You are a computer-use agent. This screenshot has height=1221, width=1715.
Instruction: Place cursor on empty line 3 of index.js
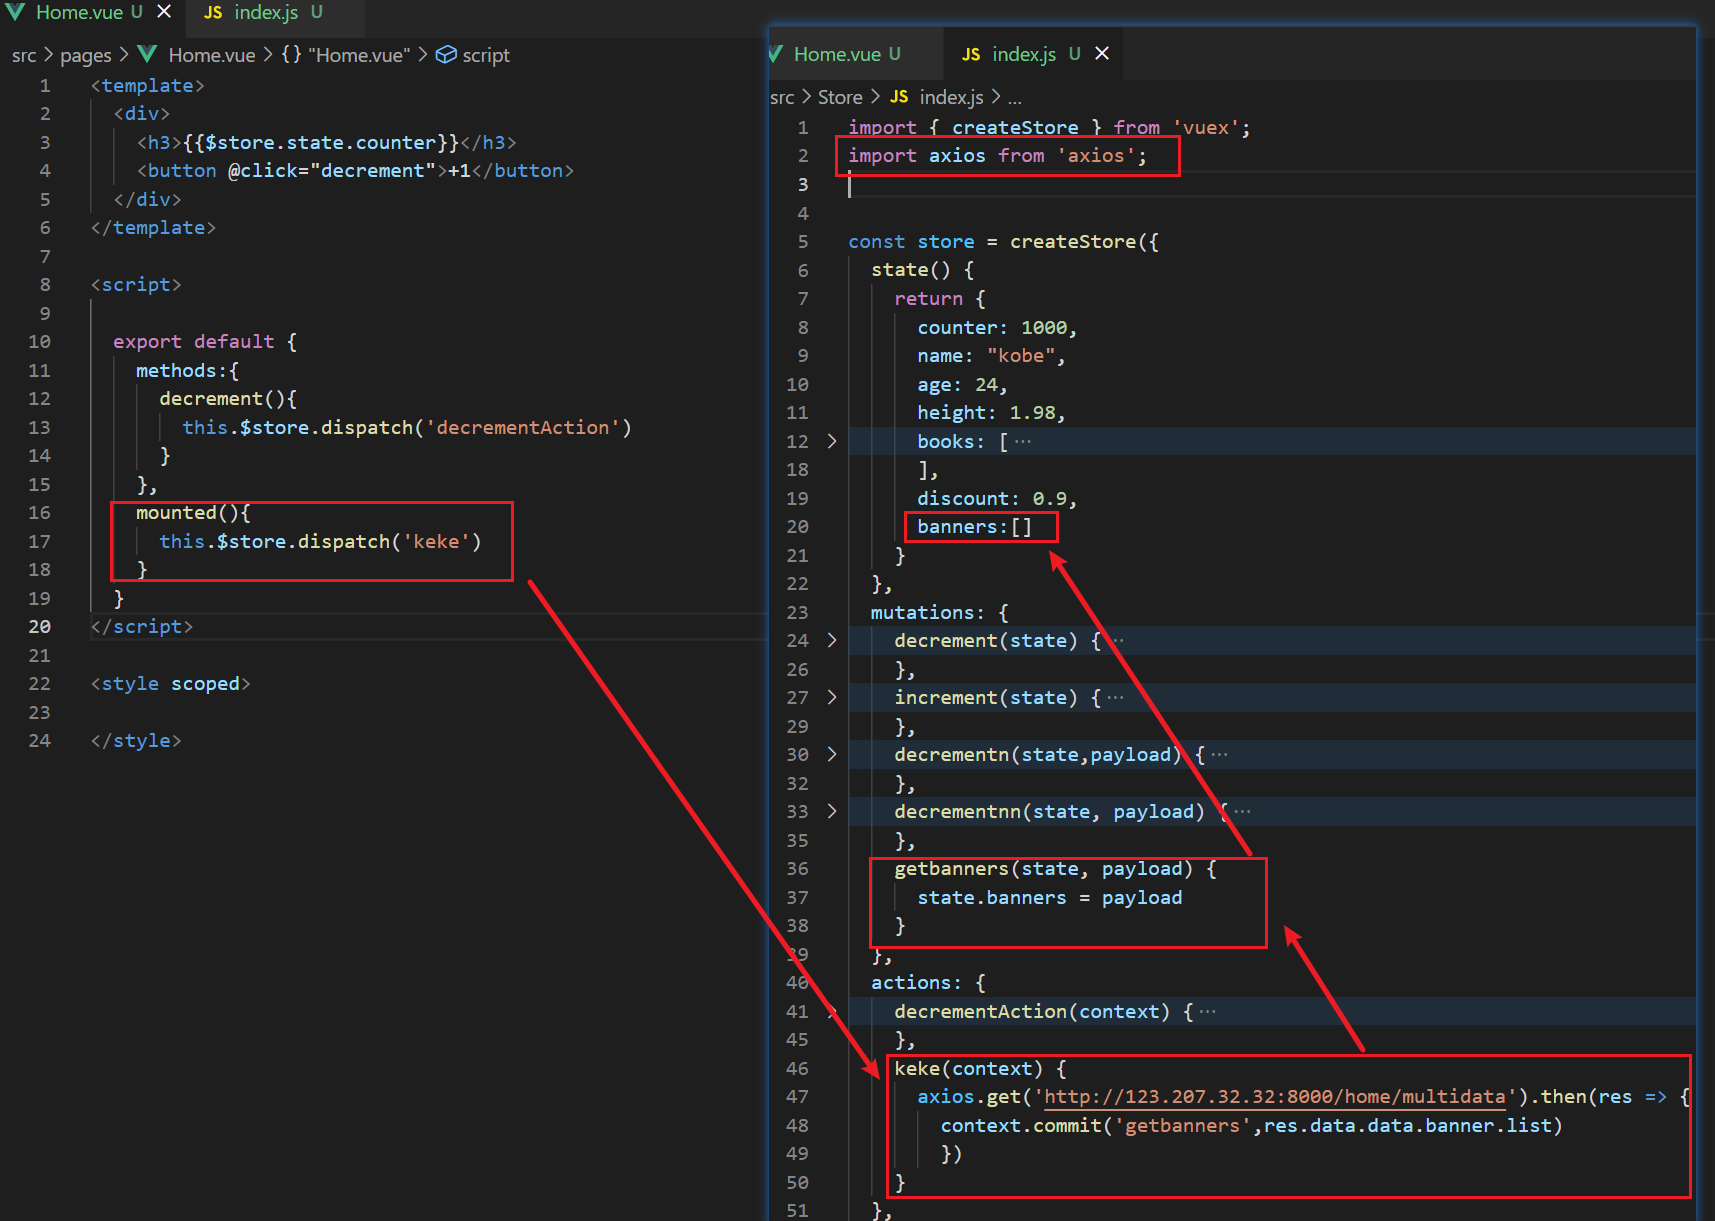pyautogui.click(x=1270, y=184)
